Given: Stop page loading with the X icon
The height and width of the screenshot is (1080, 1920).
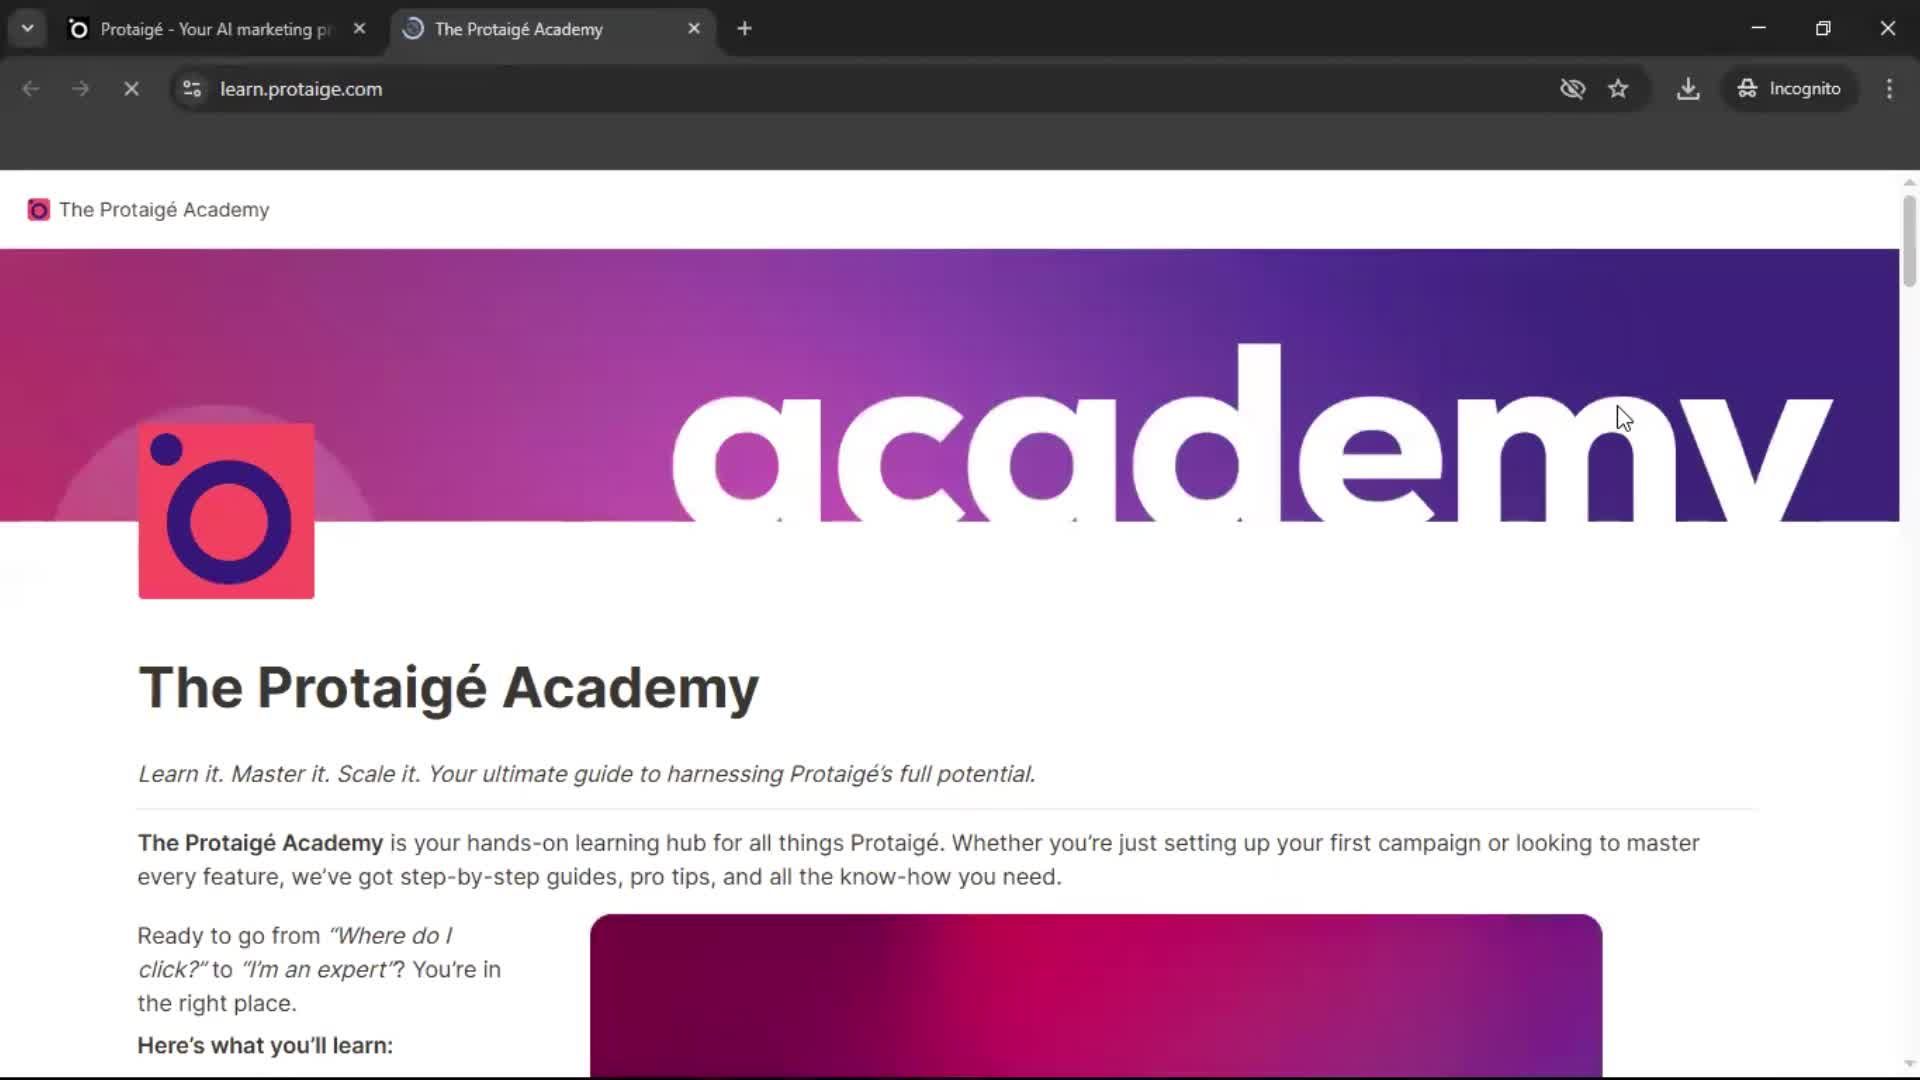Looking at the screenshot, I should tap(131, 88).
